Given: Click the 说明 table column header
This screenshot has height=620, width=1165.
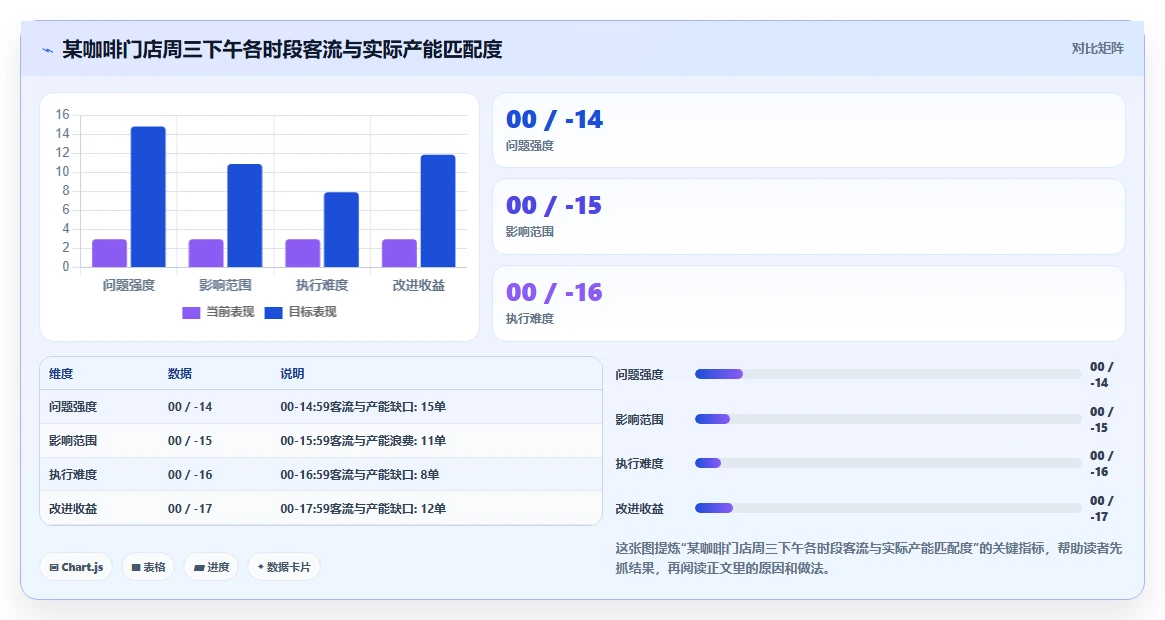Looking at the screenshot, I should [x=292, y=374].
